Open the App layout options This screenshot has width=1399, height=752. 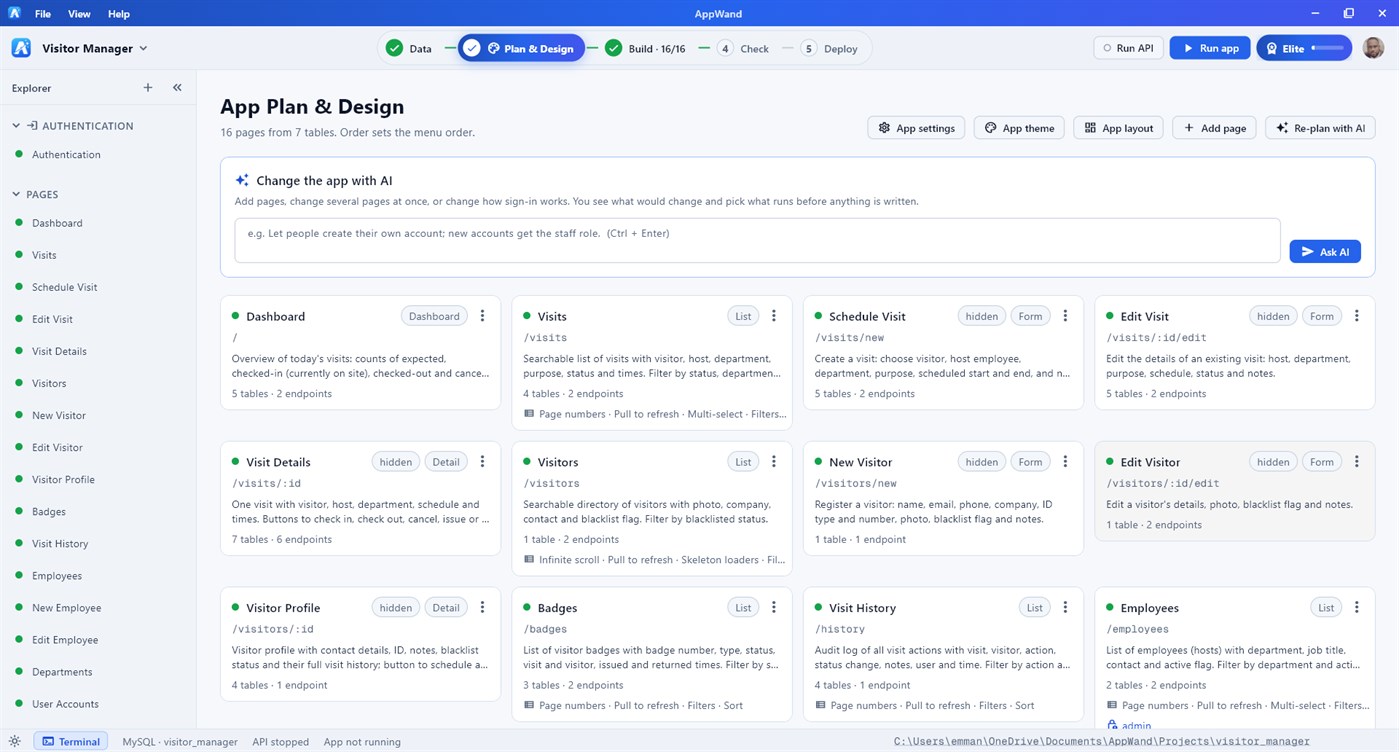[x=1119, y=128]
